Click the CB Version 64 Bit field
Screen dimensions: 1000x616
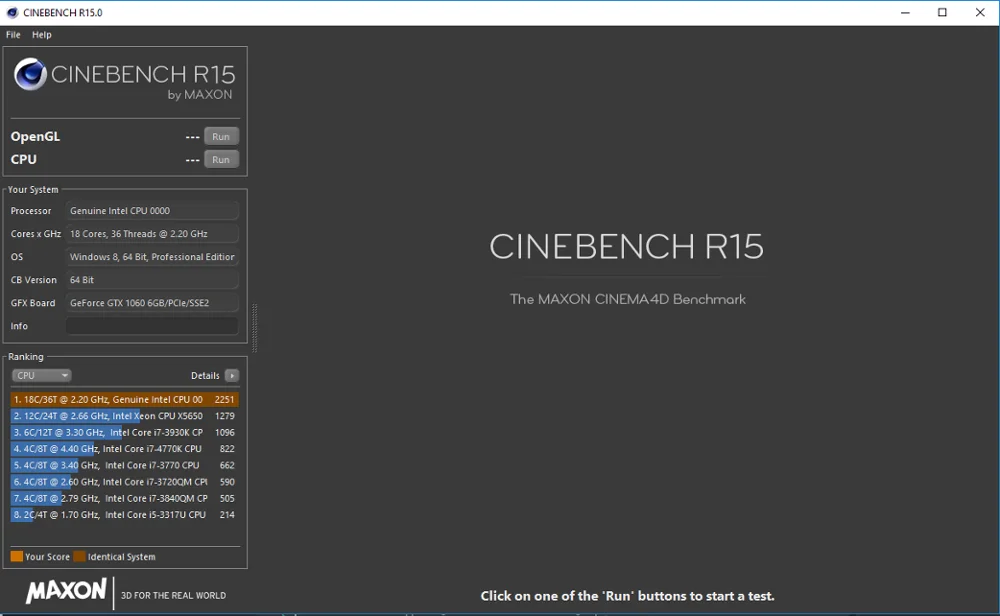tap(152, 279)
